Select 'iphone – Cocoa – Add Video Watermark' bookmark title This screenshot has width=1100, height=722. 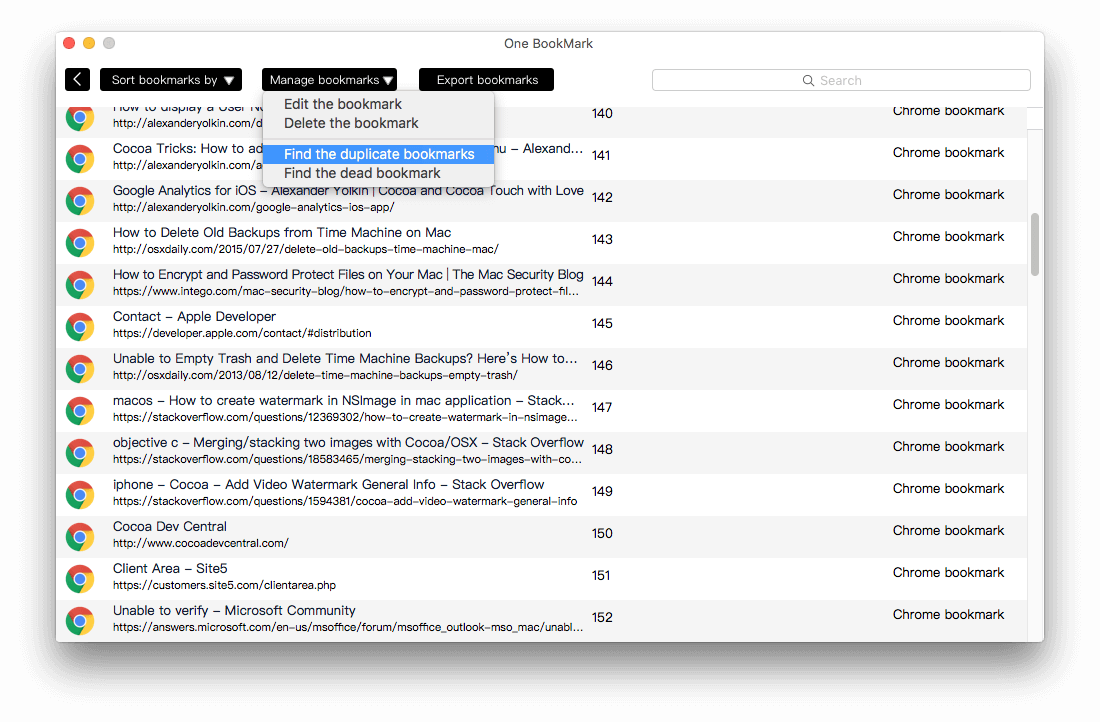[x=328, y=484]
